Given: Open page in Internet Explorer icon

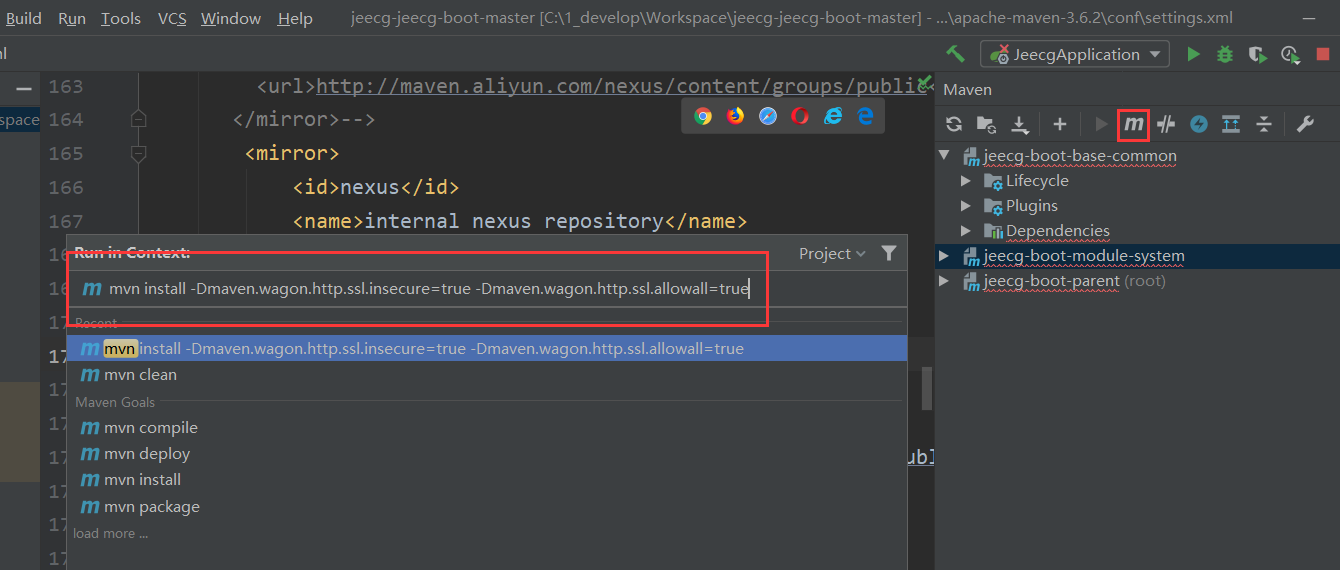Looking at the screenshot, I should pos(833,116).
